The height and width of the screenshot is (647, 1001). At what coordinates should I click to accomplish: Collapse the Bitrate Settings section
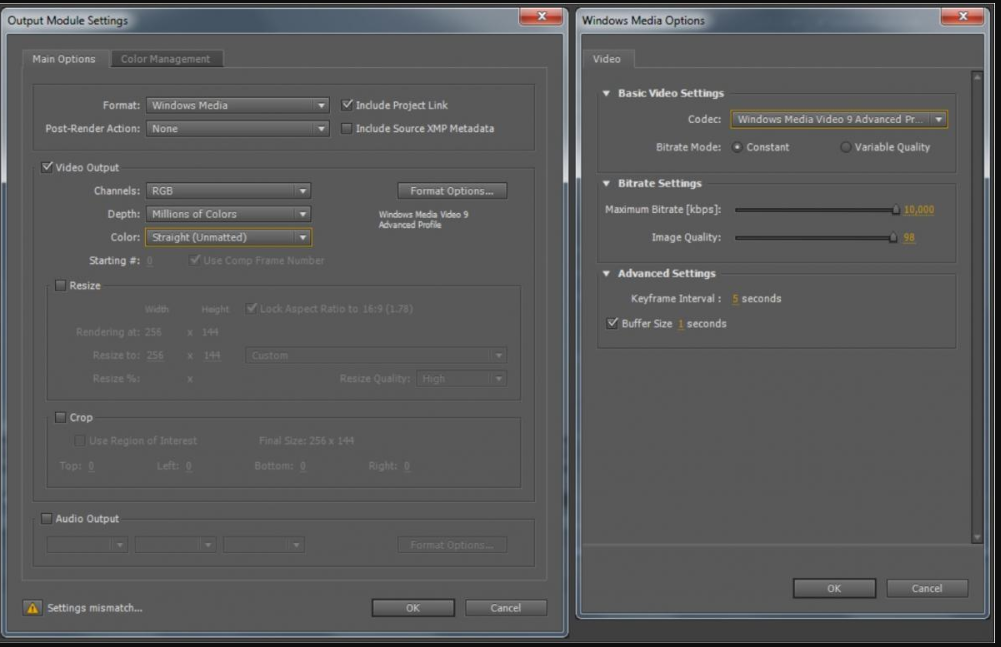click(x=606, y=183)
